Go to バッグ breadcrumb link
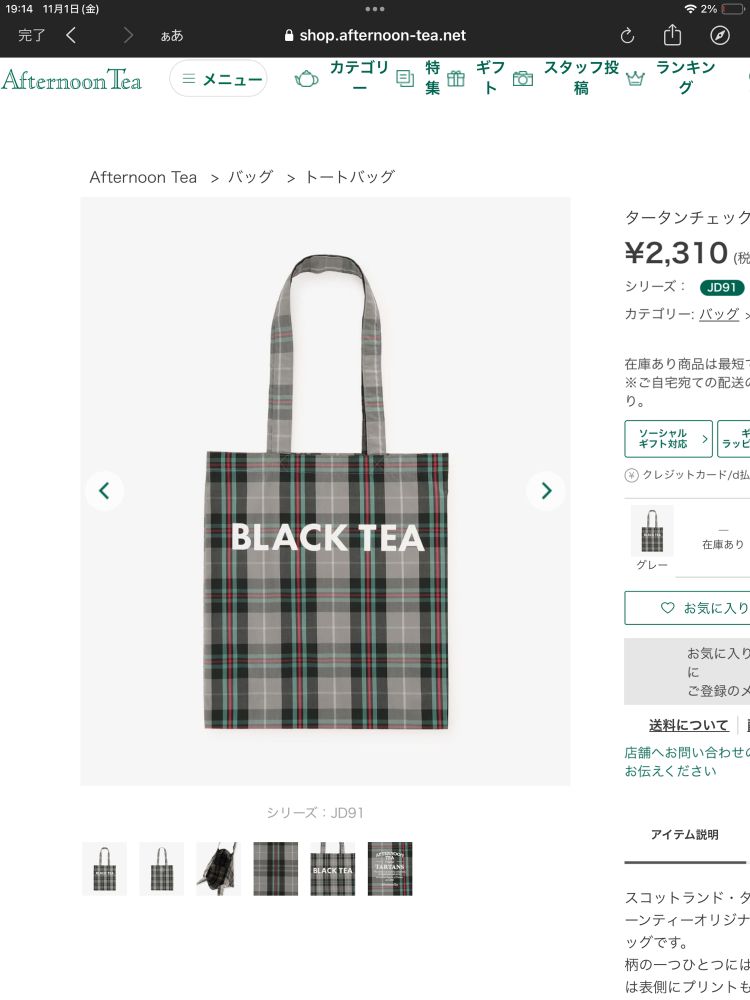The height and width of the screenshot is (1000, 750). (x=251, y=177)
